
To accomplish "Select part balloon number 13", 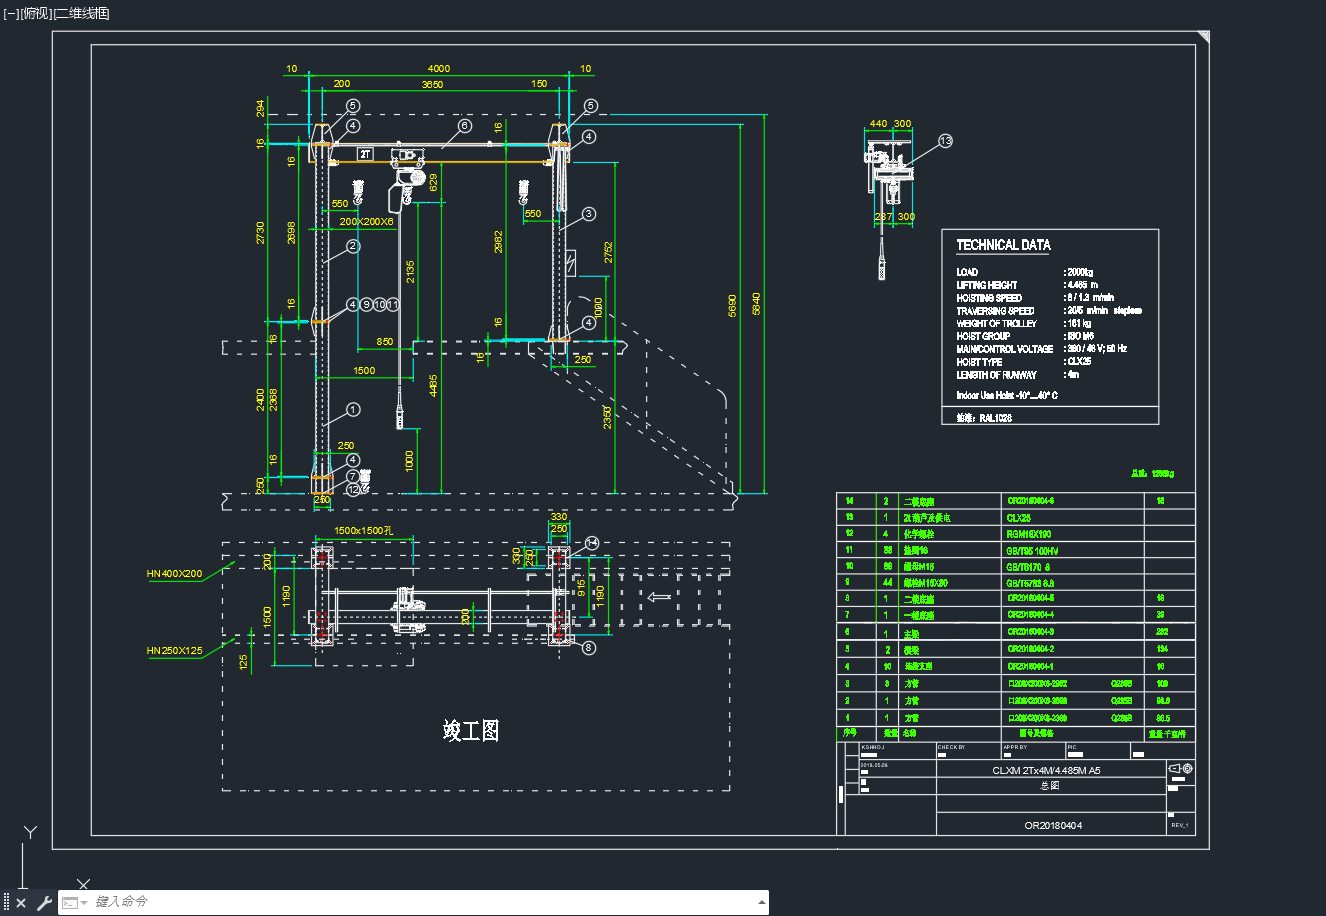I will pos(945,141).
